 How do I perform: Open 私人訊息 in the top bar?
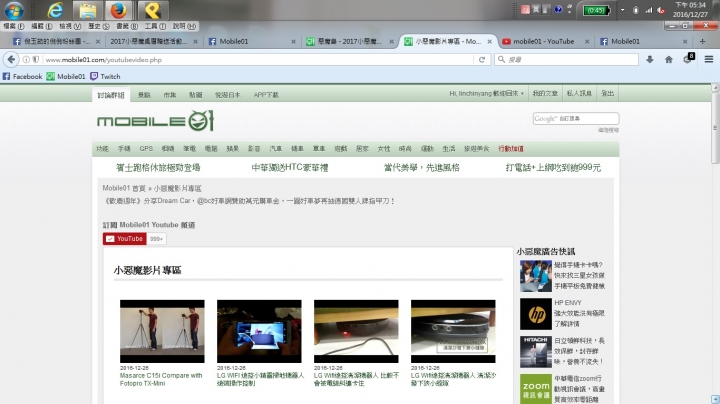pos(579,93)
